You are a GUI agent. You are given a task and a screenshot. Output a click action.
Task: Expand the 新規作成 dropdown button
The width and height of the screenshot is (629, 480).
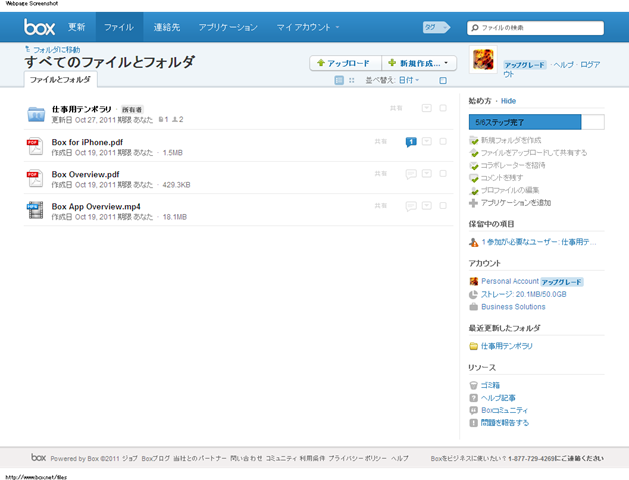tap(420, 63)
